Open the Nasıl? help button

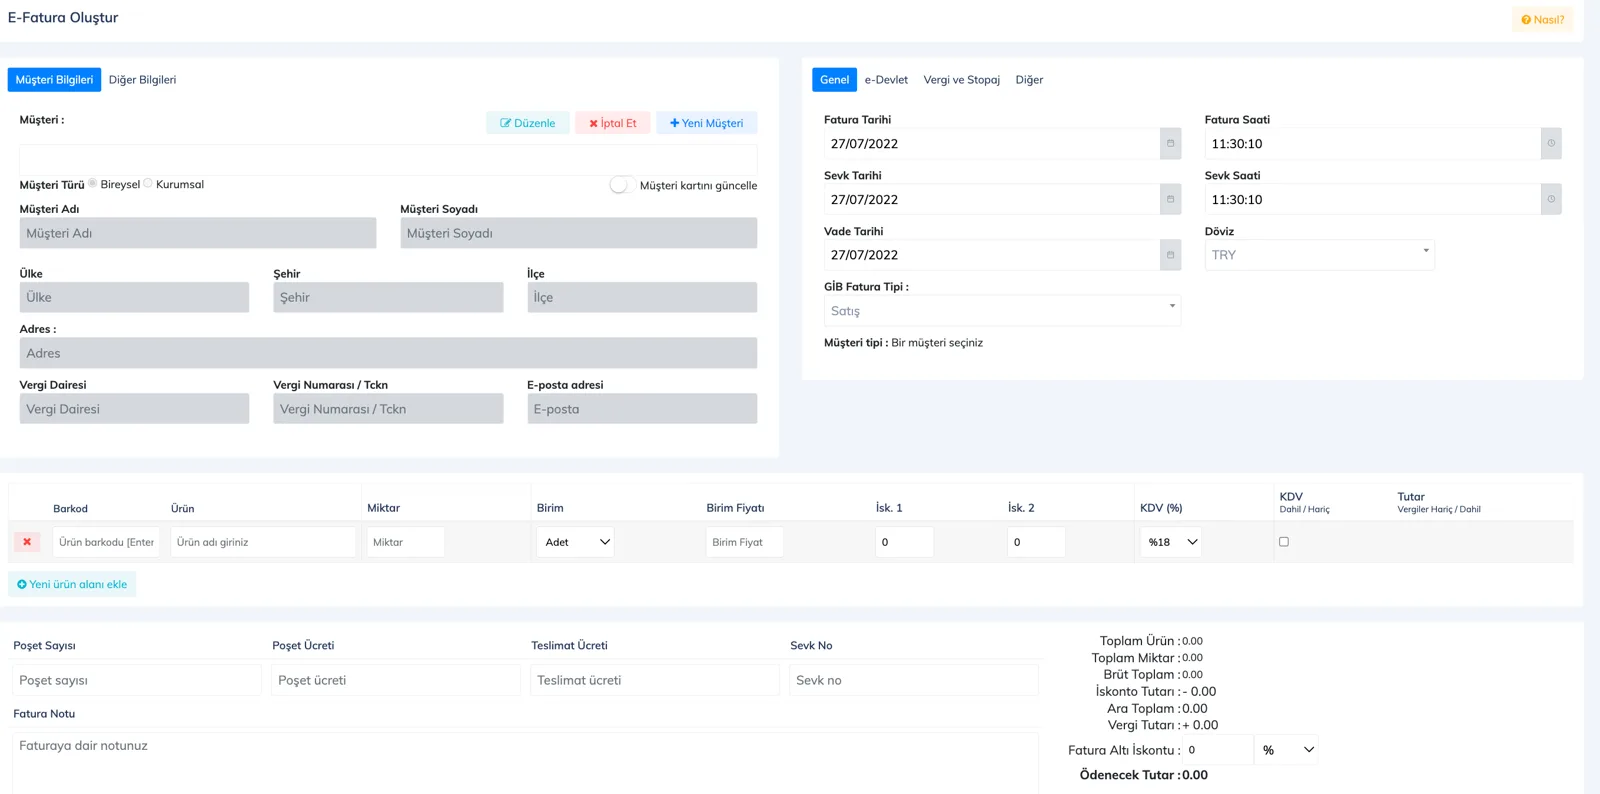pyautogui.click(x=1542, y=20)
